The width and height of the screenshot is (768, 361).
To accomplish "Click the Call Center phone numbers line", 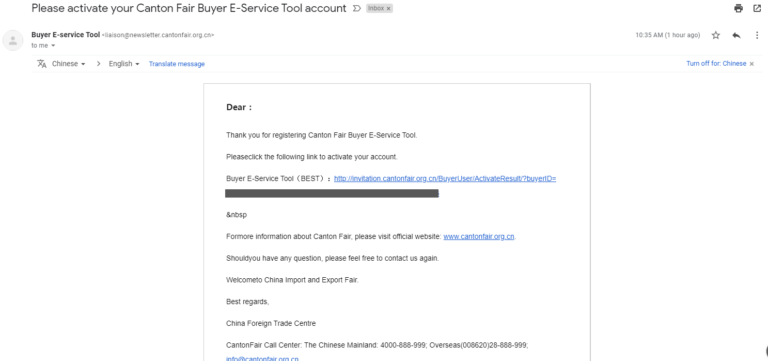I will pyautogui.click(x=377, y=345).
